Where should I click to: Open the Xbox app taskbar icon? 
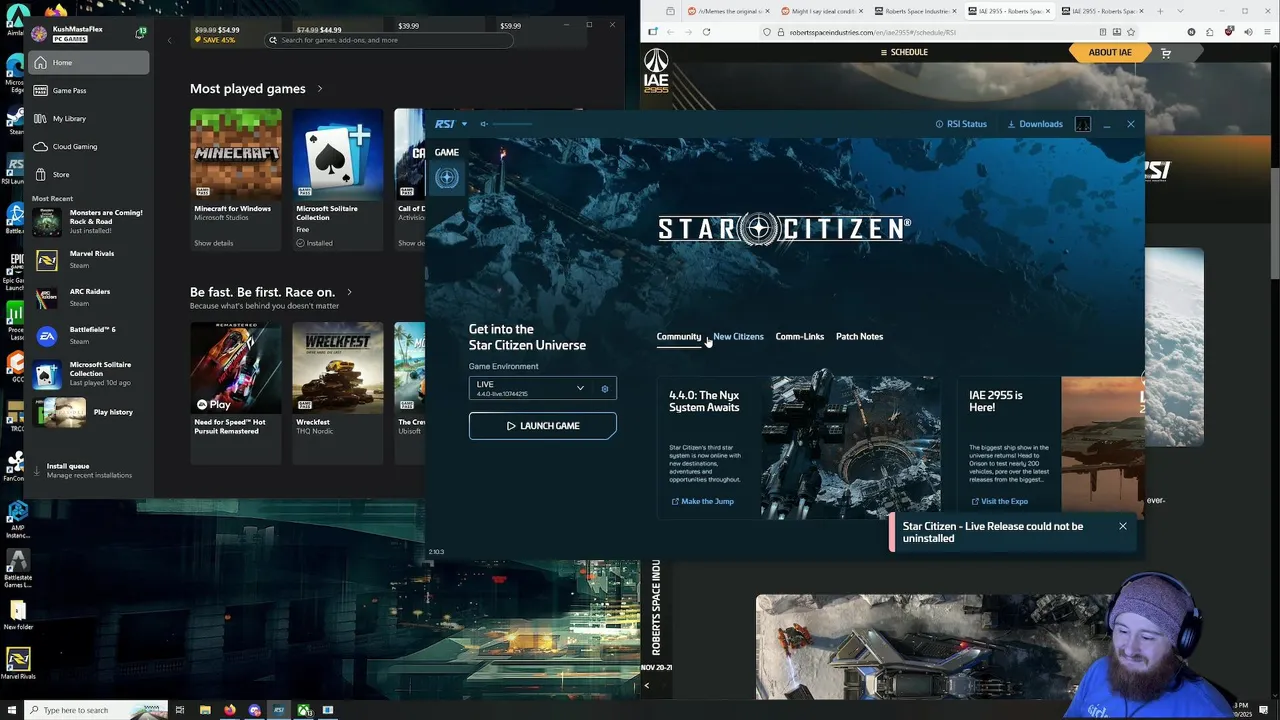pyautogui.click(x=303, y=710)
